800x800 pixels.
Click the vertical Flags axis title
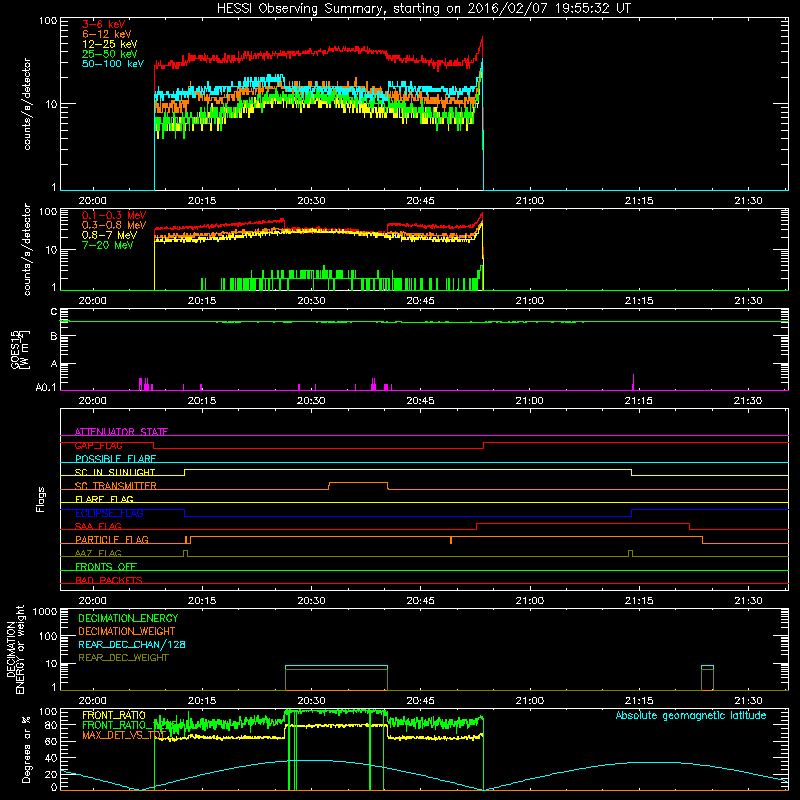[41, 499]
